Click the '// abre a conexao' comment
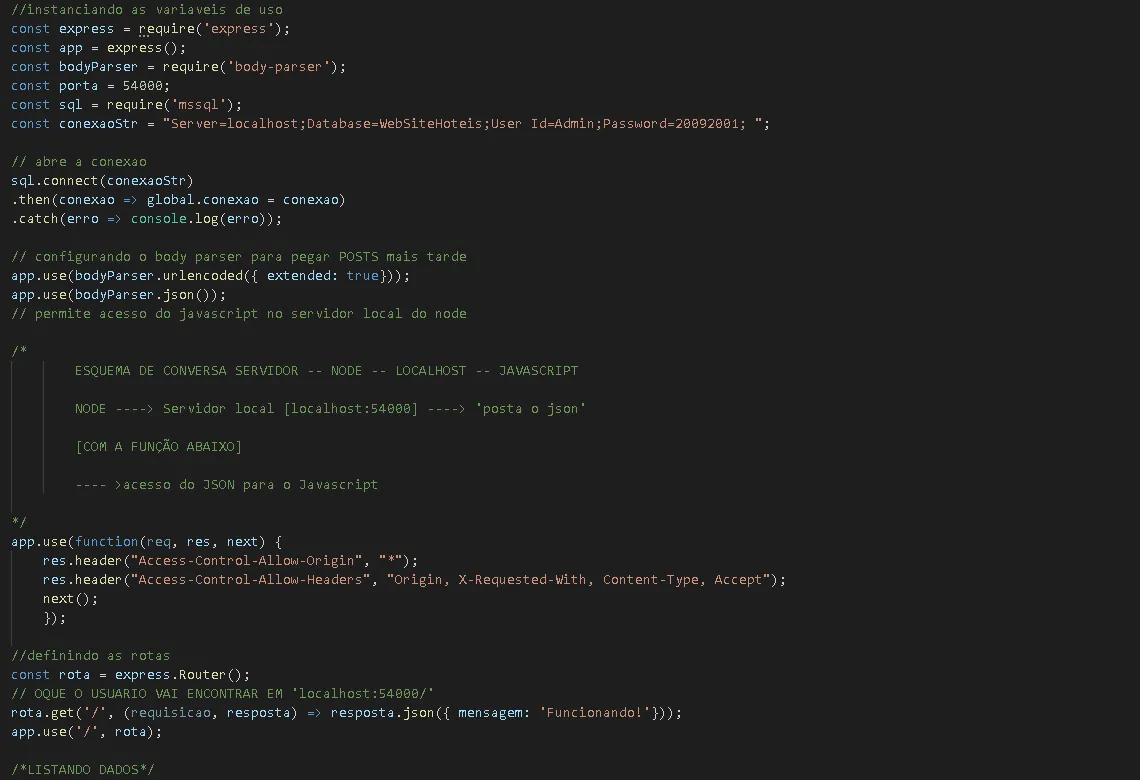1140x780 pixels. 79,162
